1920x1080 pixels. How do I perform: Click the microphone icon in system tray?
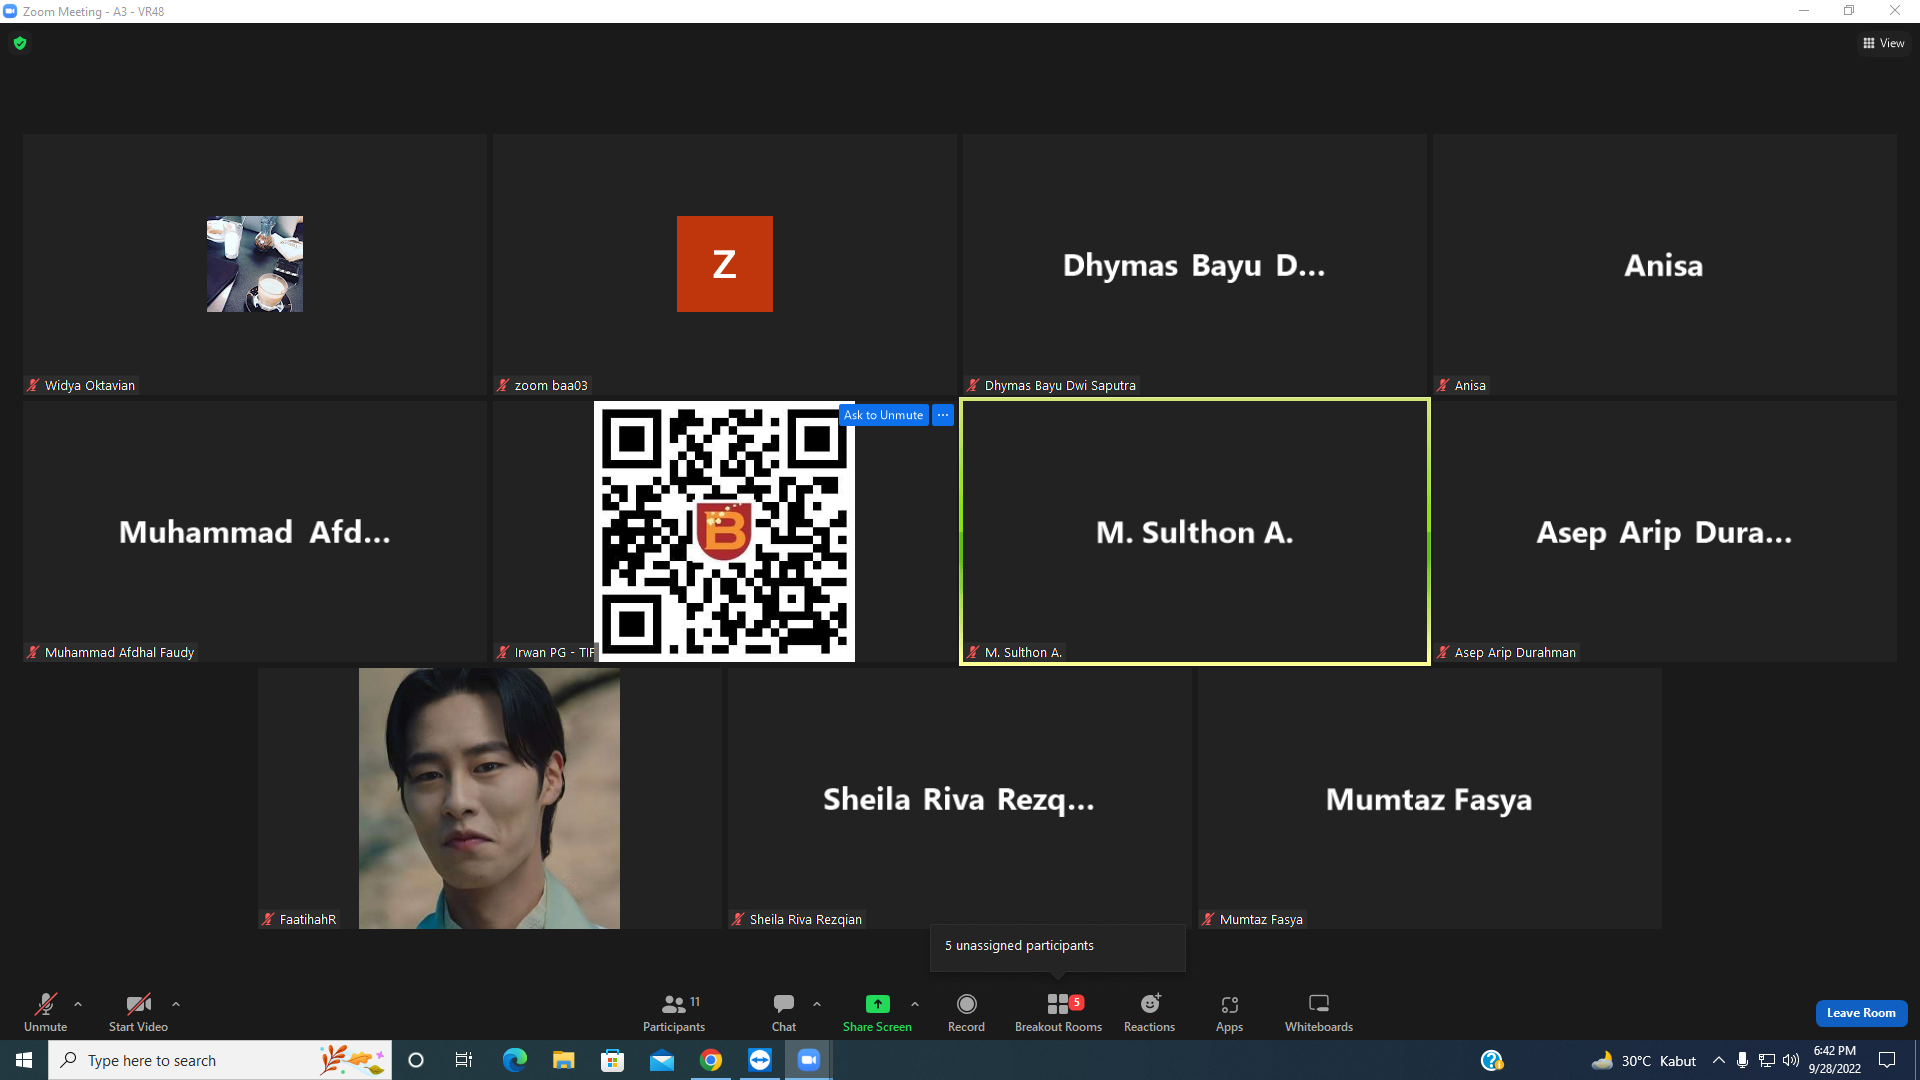click(x=1743, y=1060)
